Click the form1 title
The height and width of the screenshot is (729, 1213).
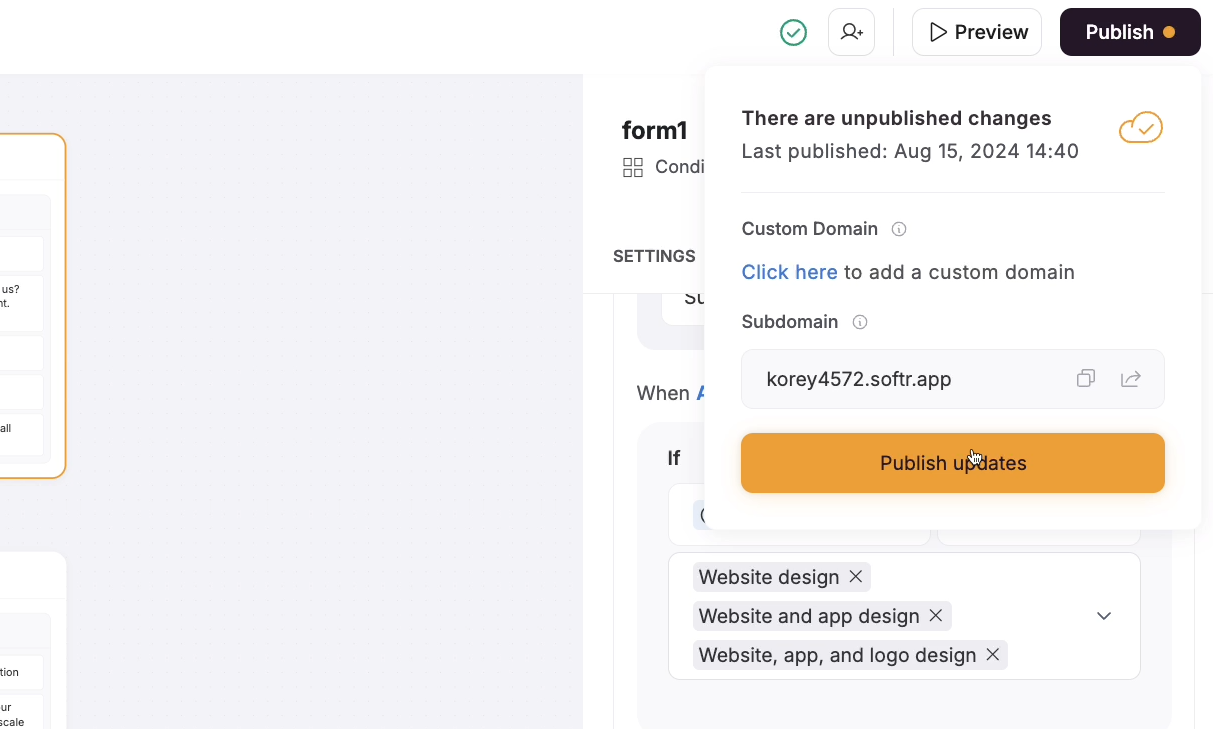[x=655, y=131]
